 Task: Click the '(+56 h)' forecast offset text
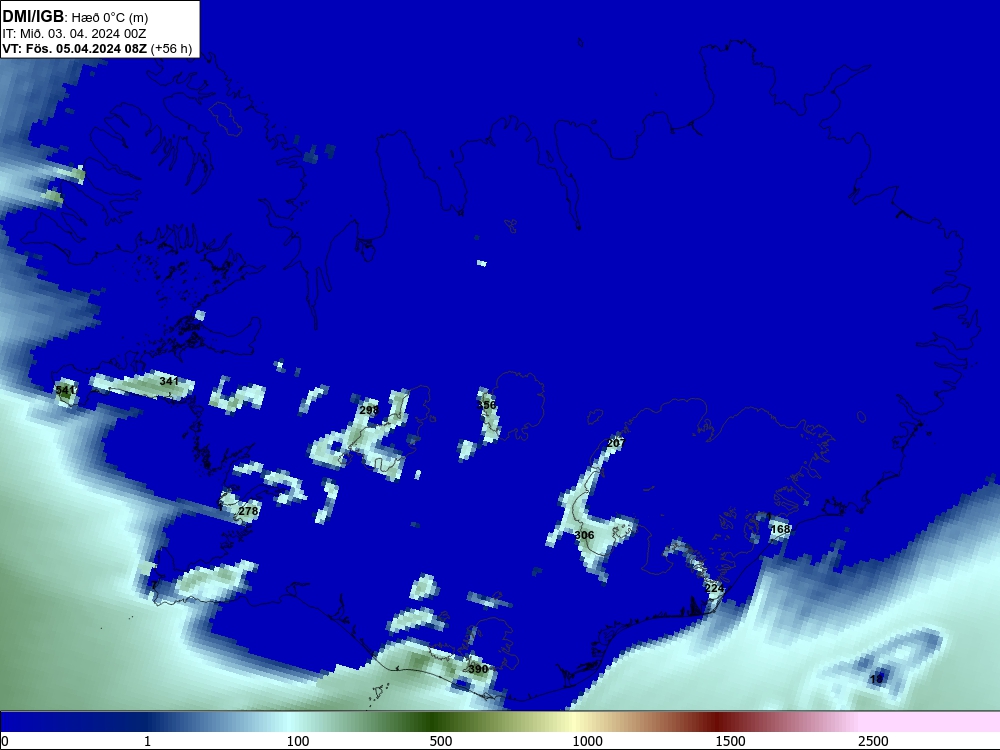(171, 49)
